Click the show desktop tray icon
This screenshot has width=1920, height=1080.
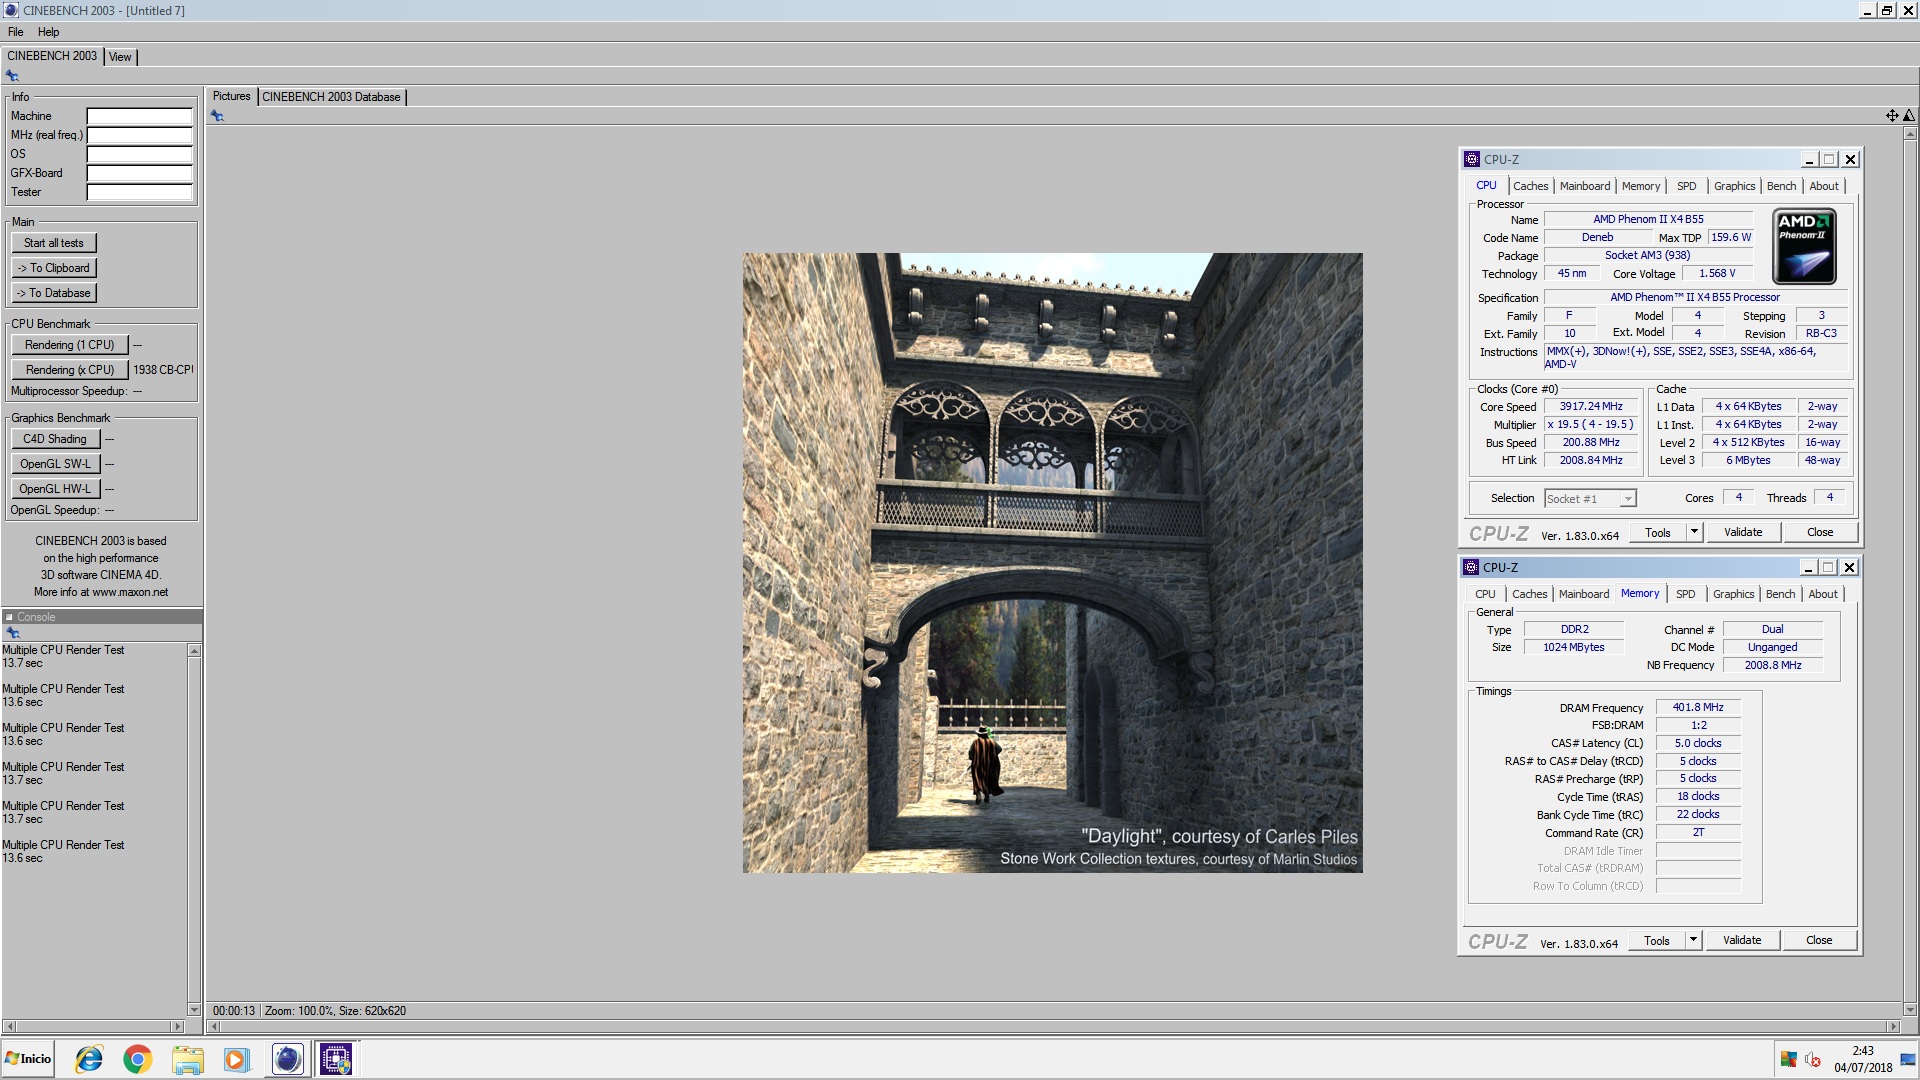point(1907,1060)
